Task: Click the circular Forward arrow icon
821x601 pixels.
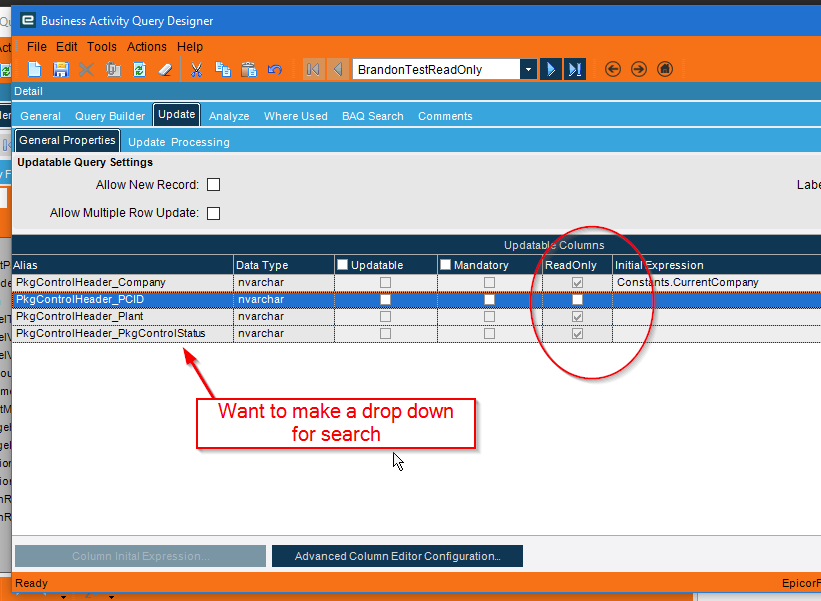Action: point(639,69)
